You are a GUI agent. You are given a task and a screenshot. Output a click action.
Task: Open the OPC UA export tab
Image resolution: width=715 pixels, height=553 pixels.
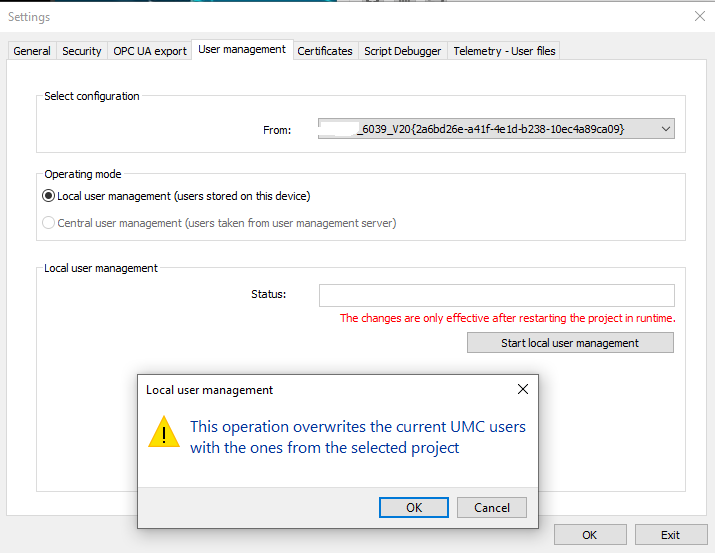point(150,51)
